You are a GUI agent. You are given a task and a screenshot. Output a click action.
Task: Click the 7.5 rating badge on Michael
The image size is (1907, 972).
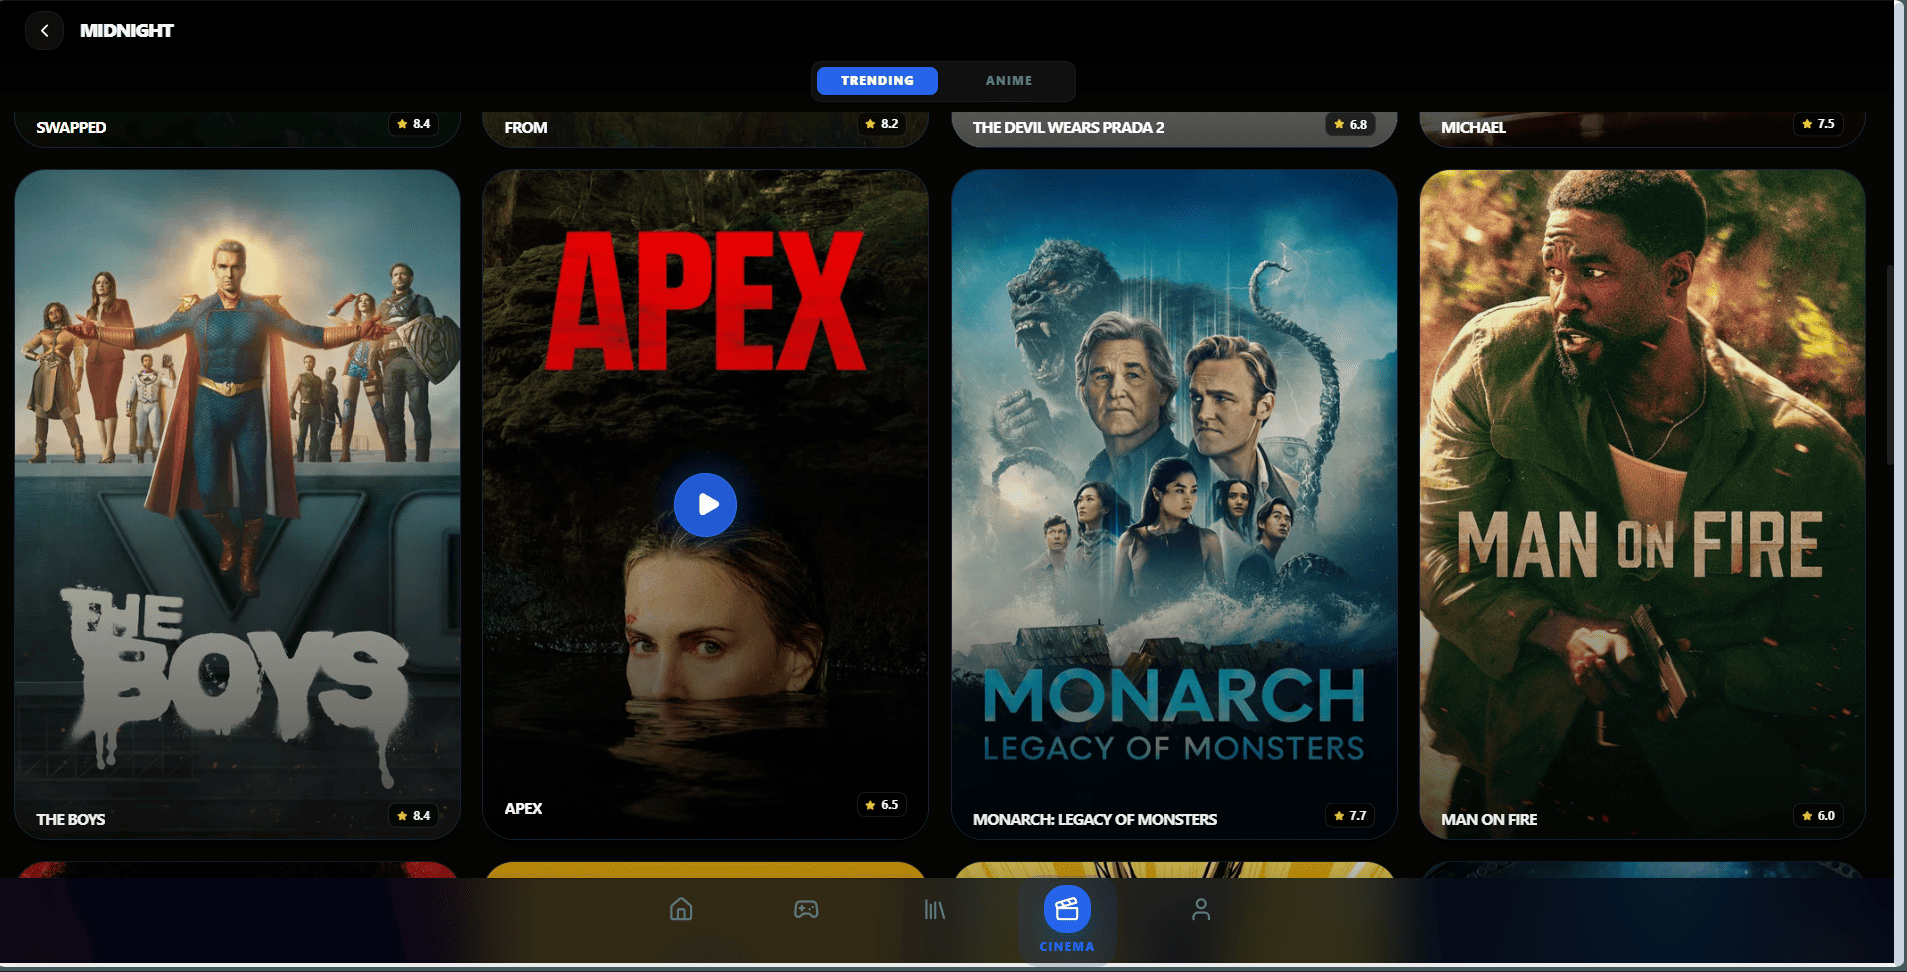click(1818, 124)
